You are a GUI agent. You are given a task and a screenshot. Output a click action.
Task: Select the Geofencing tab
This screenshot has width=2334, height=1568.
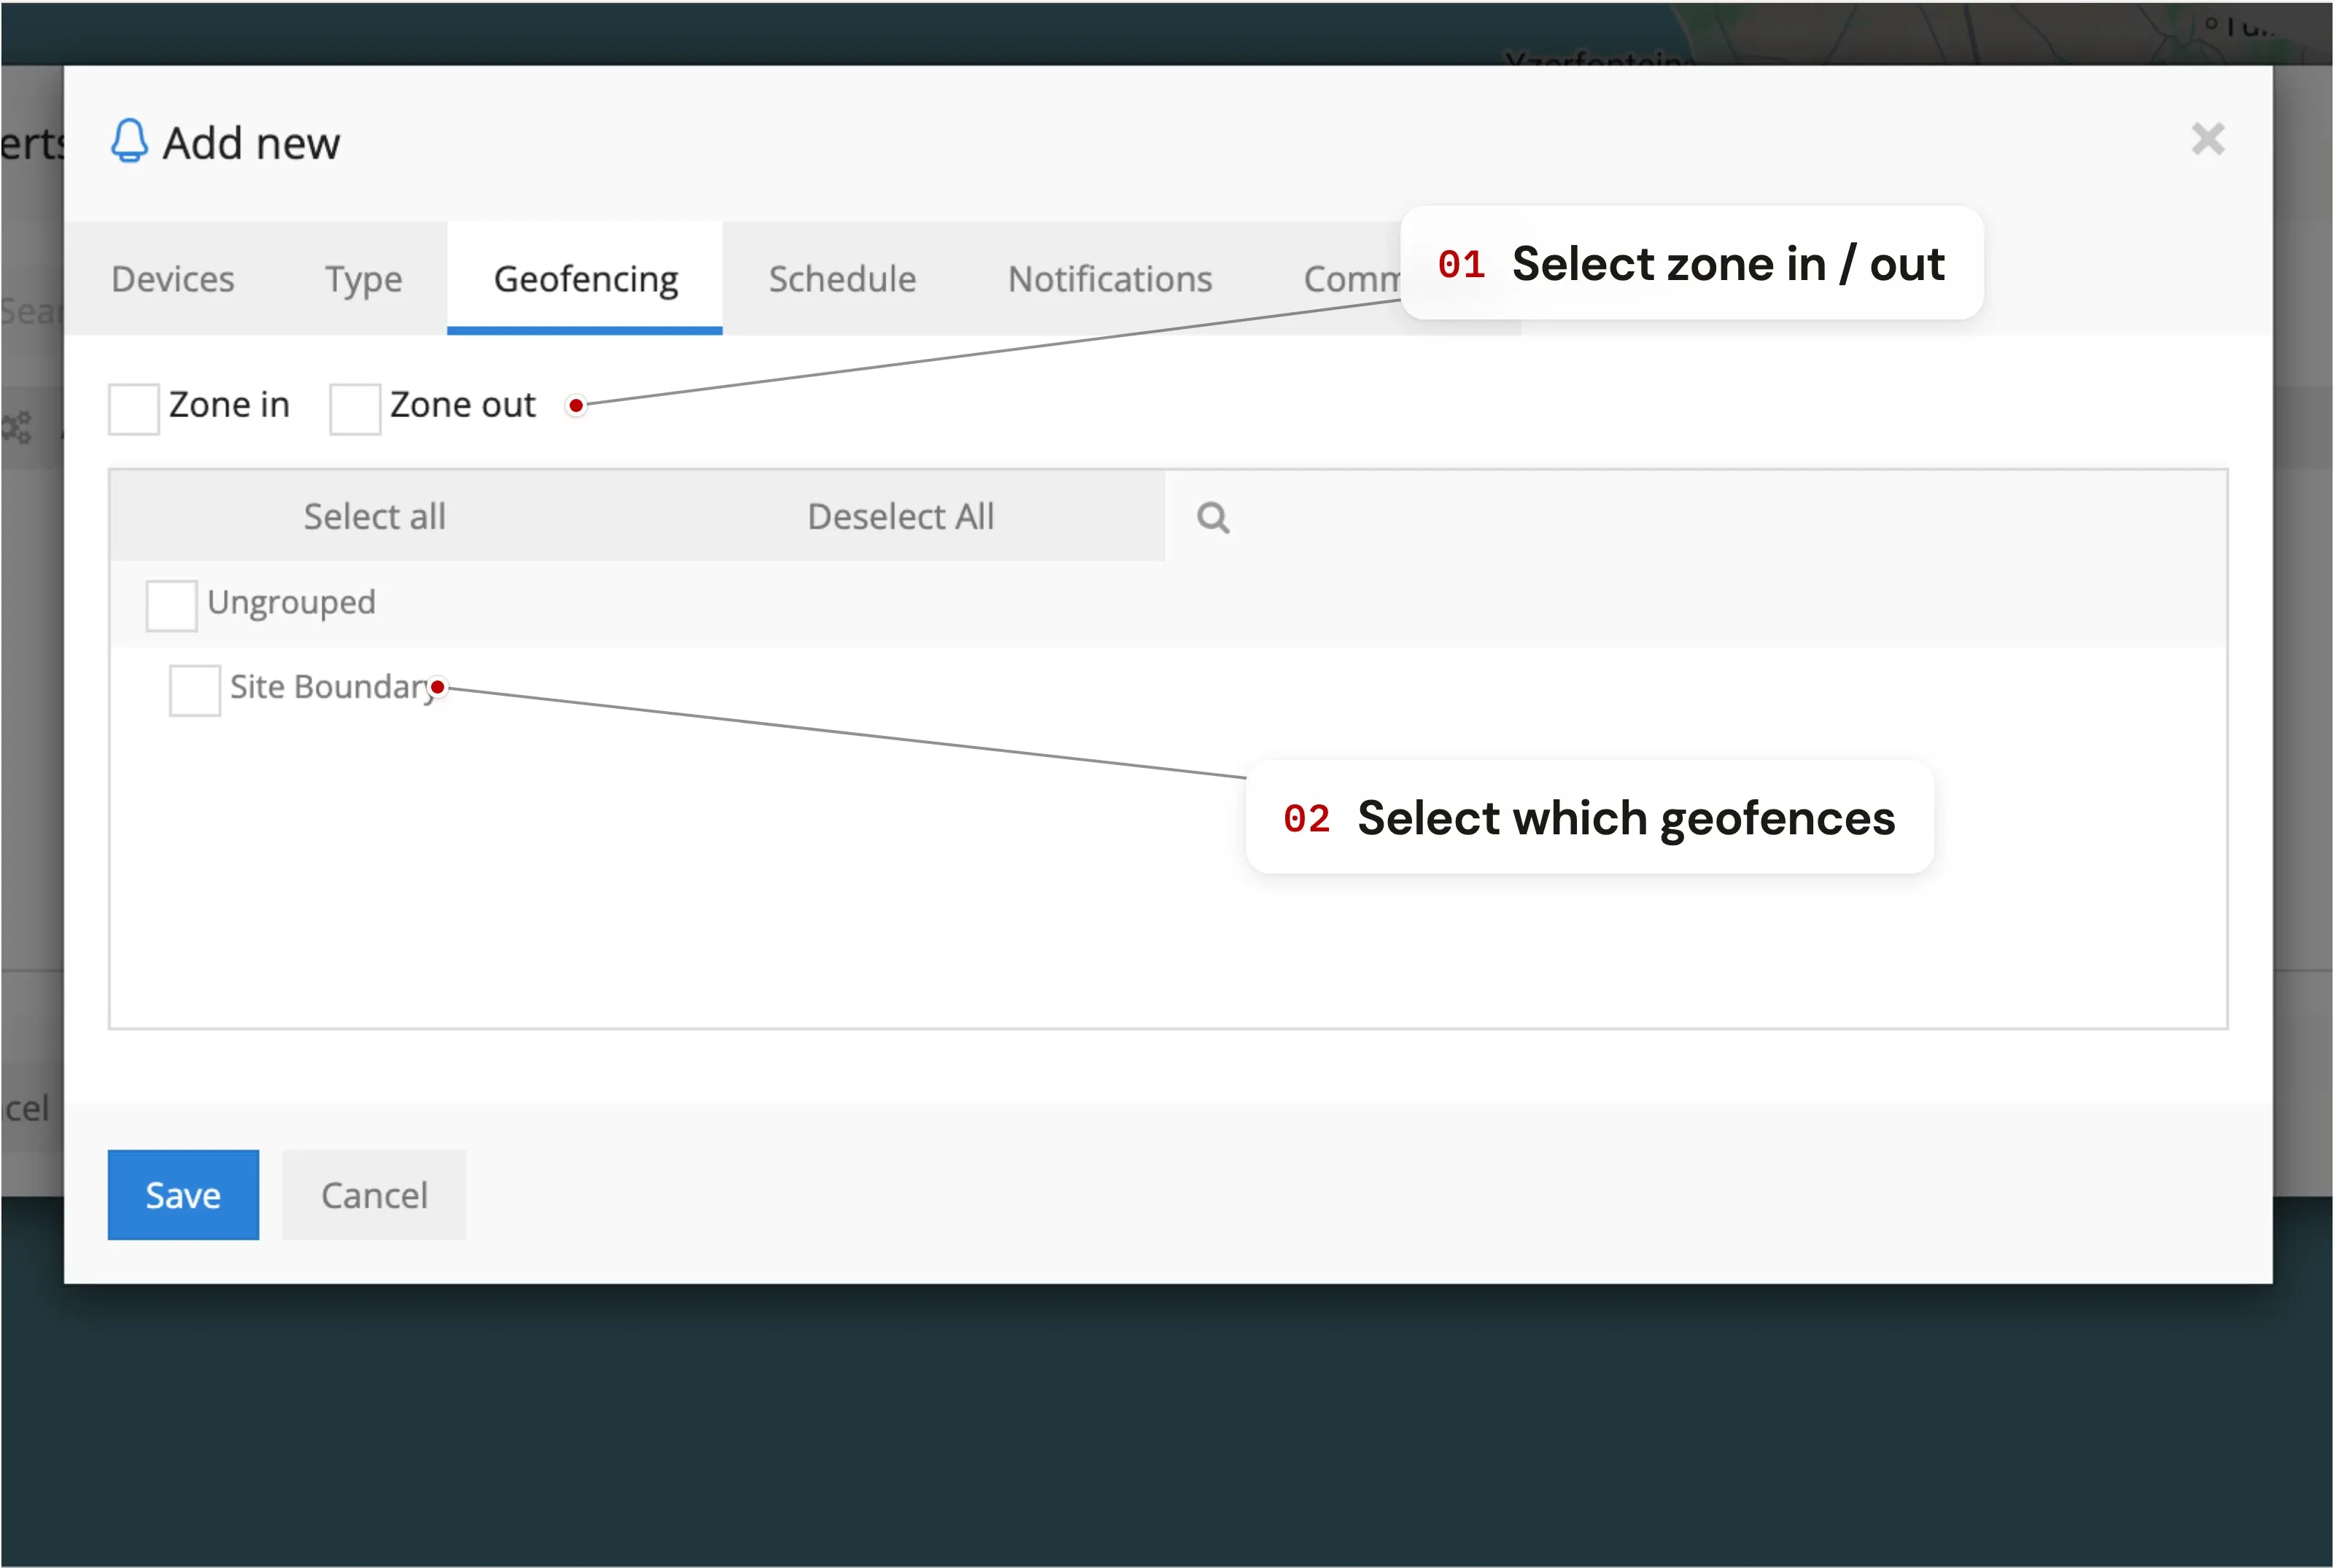585,279
